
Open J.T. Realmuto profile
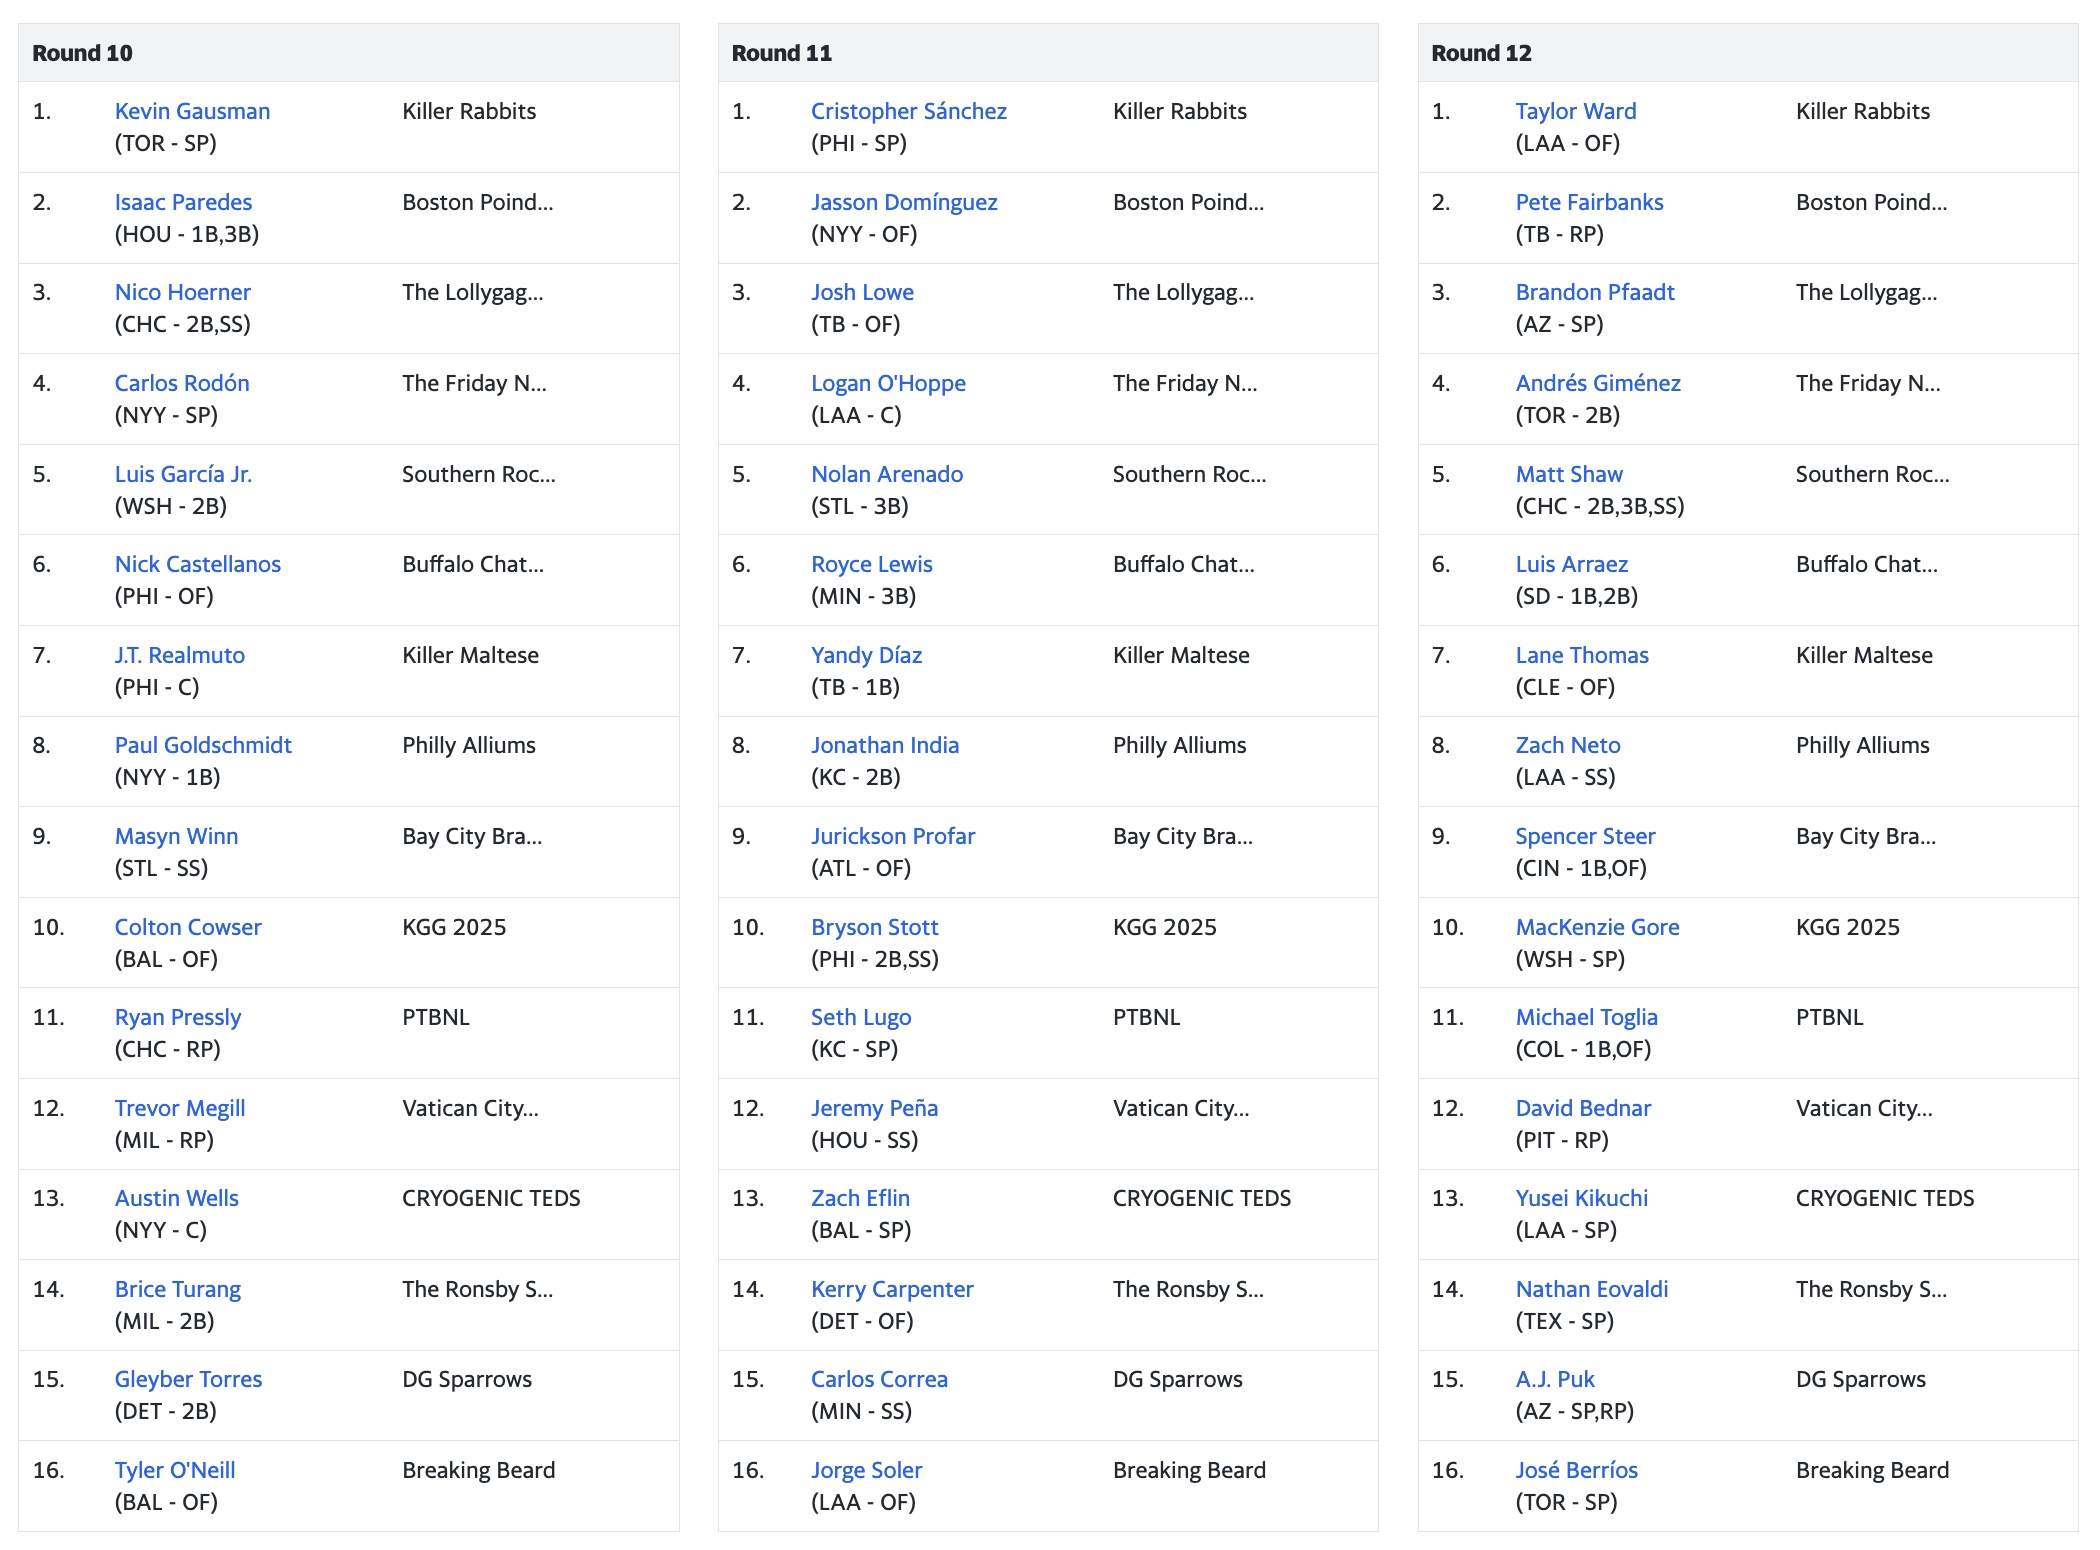pyautogui.click(x=179, y=655)
